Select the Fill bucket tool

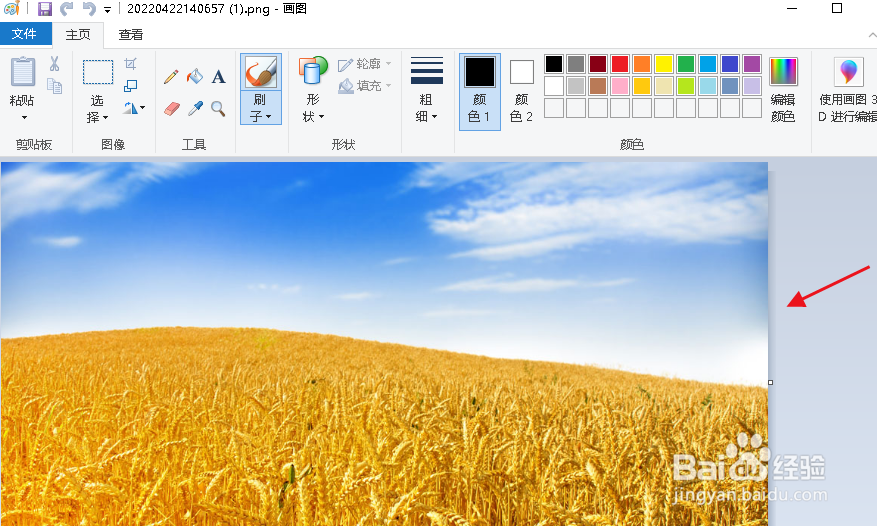(195, 76)
